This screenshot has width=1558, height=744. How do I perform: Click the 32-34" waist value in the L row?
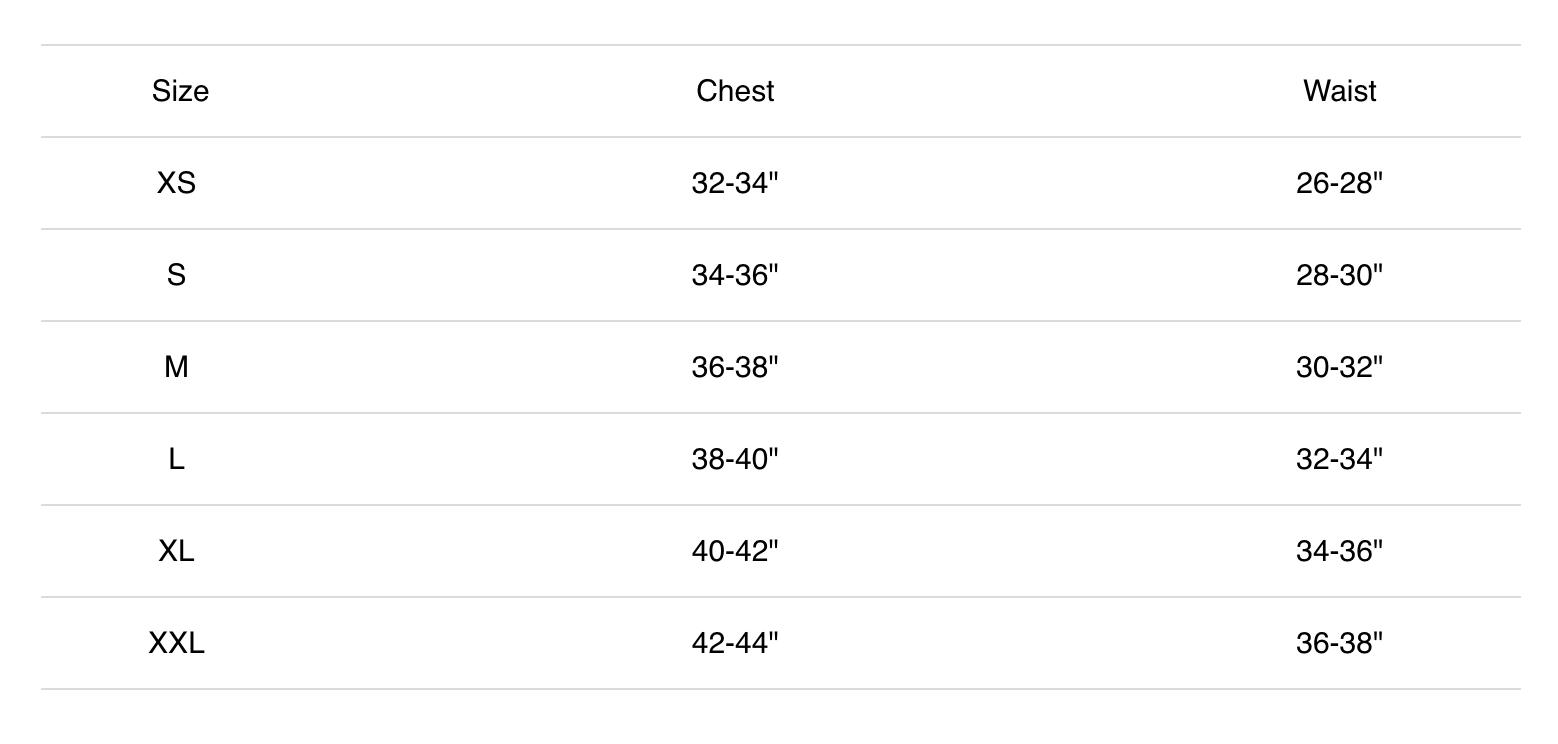pos(1339,459)
